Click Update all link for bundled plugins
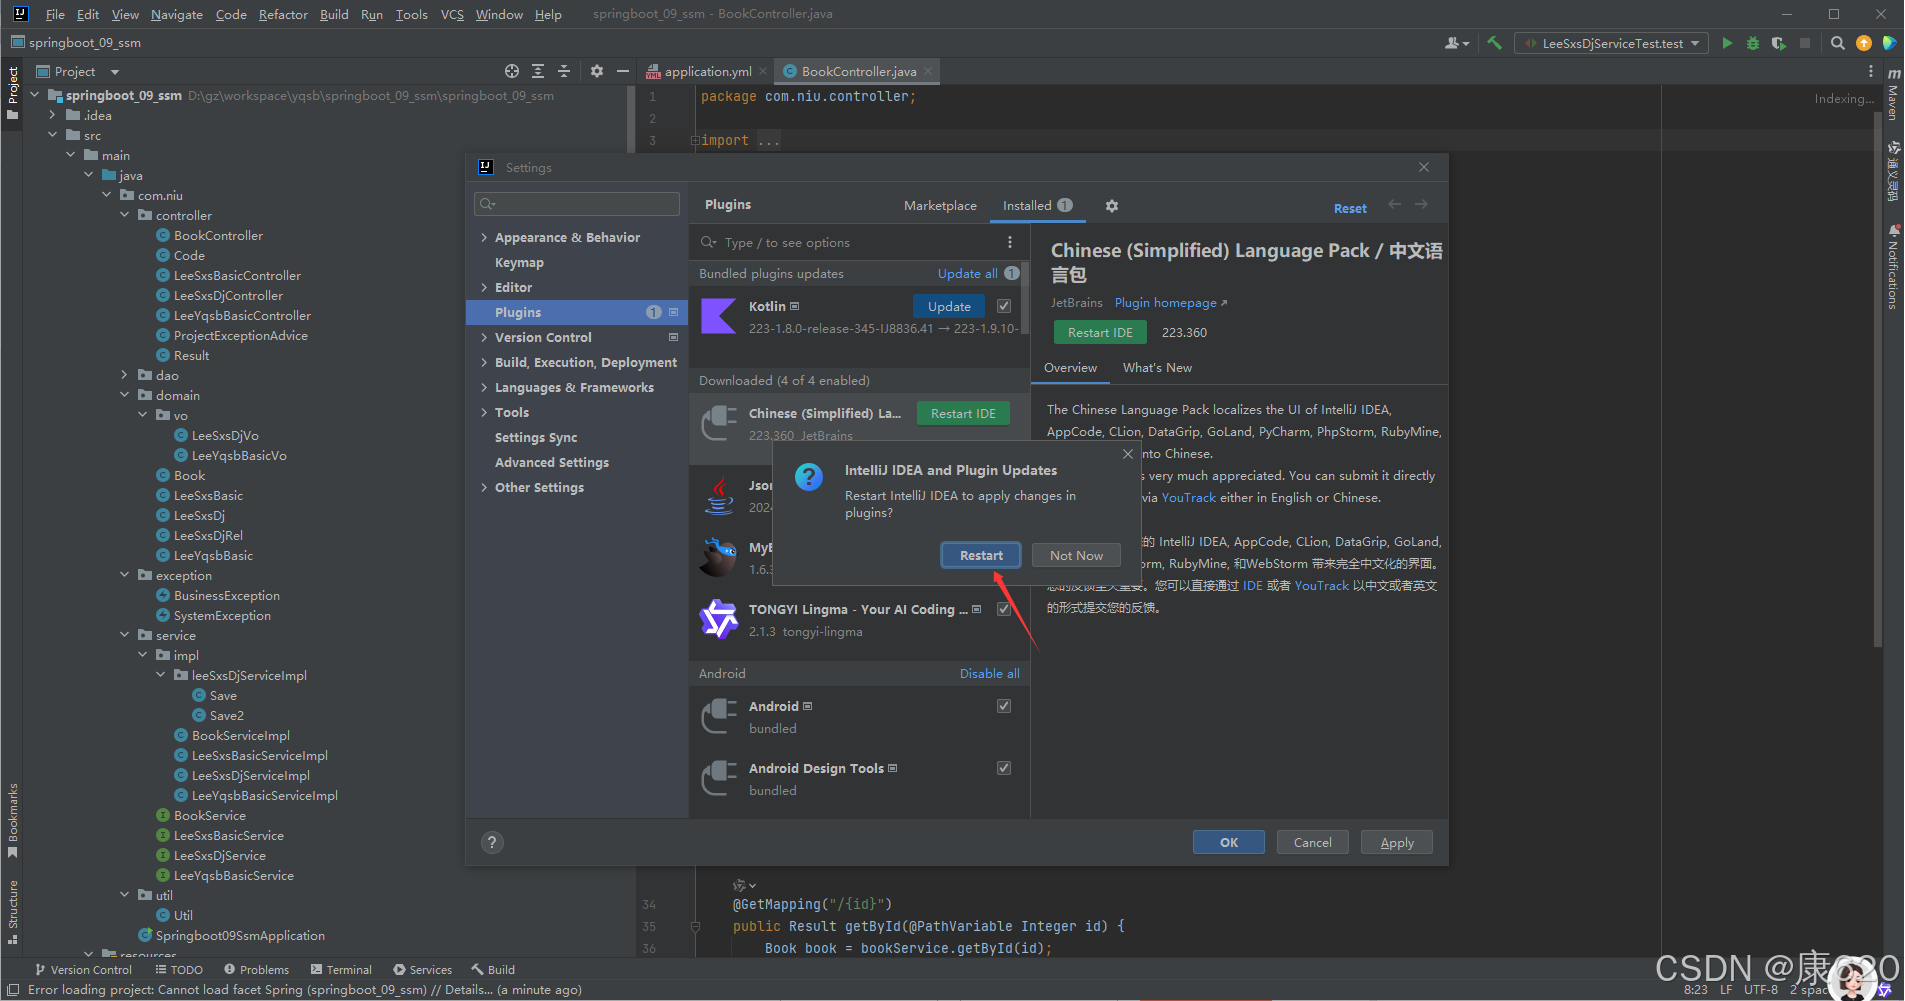Viewport: 1905px width, 1001px height. coord(967,273)
